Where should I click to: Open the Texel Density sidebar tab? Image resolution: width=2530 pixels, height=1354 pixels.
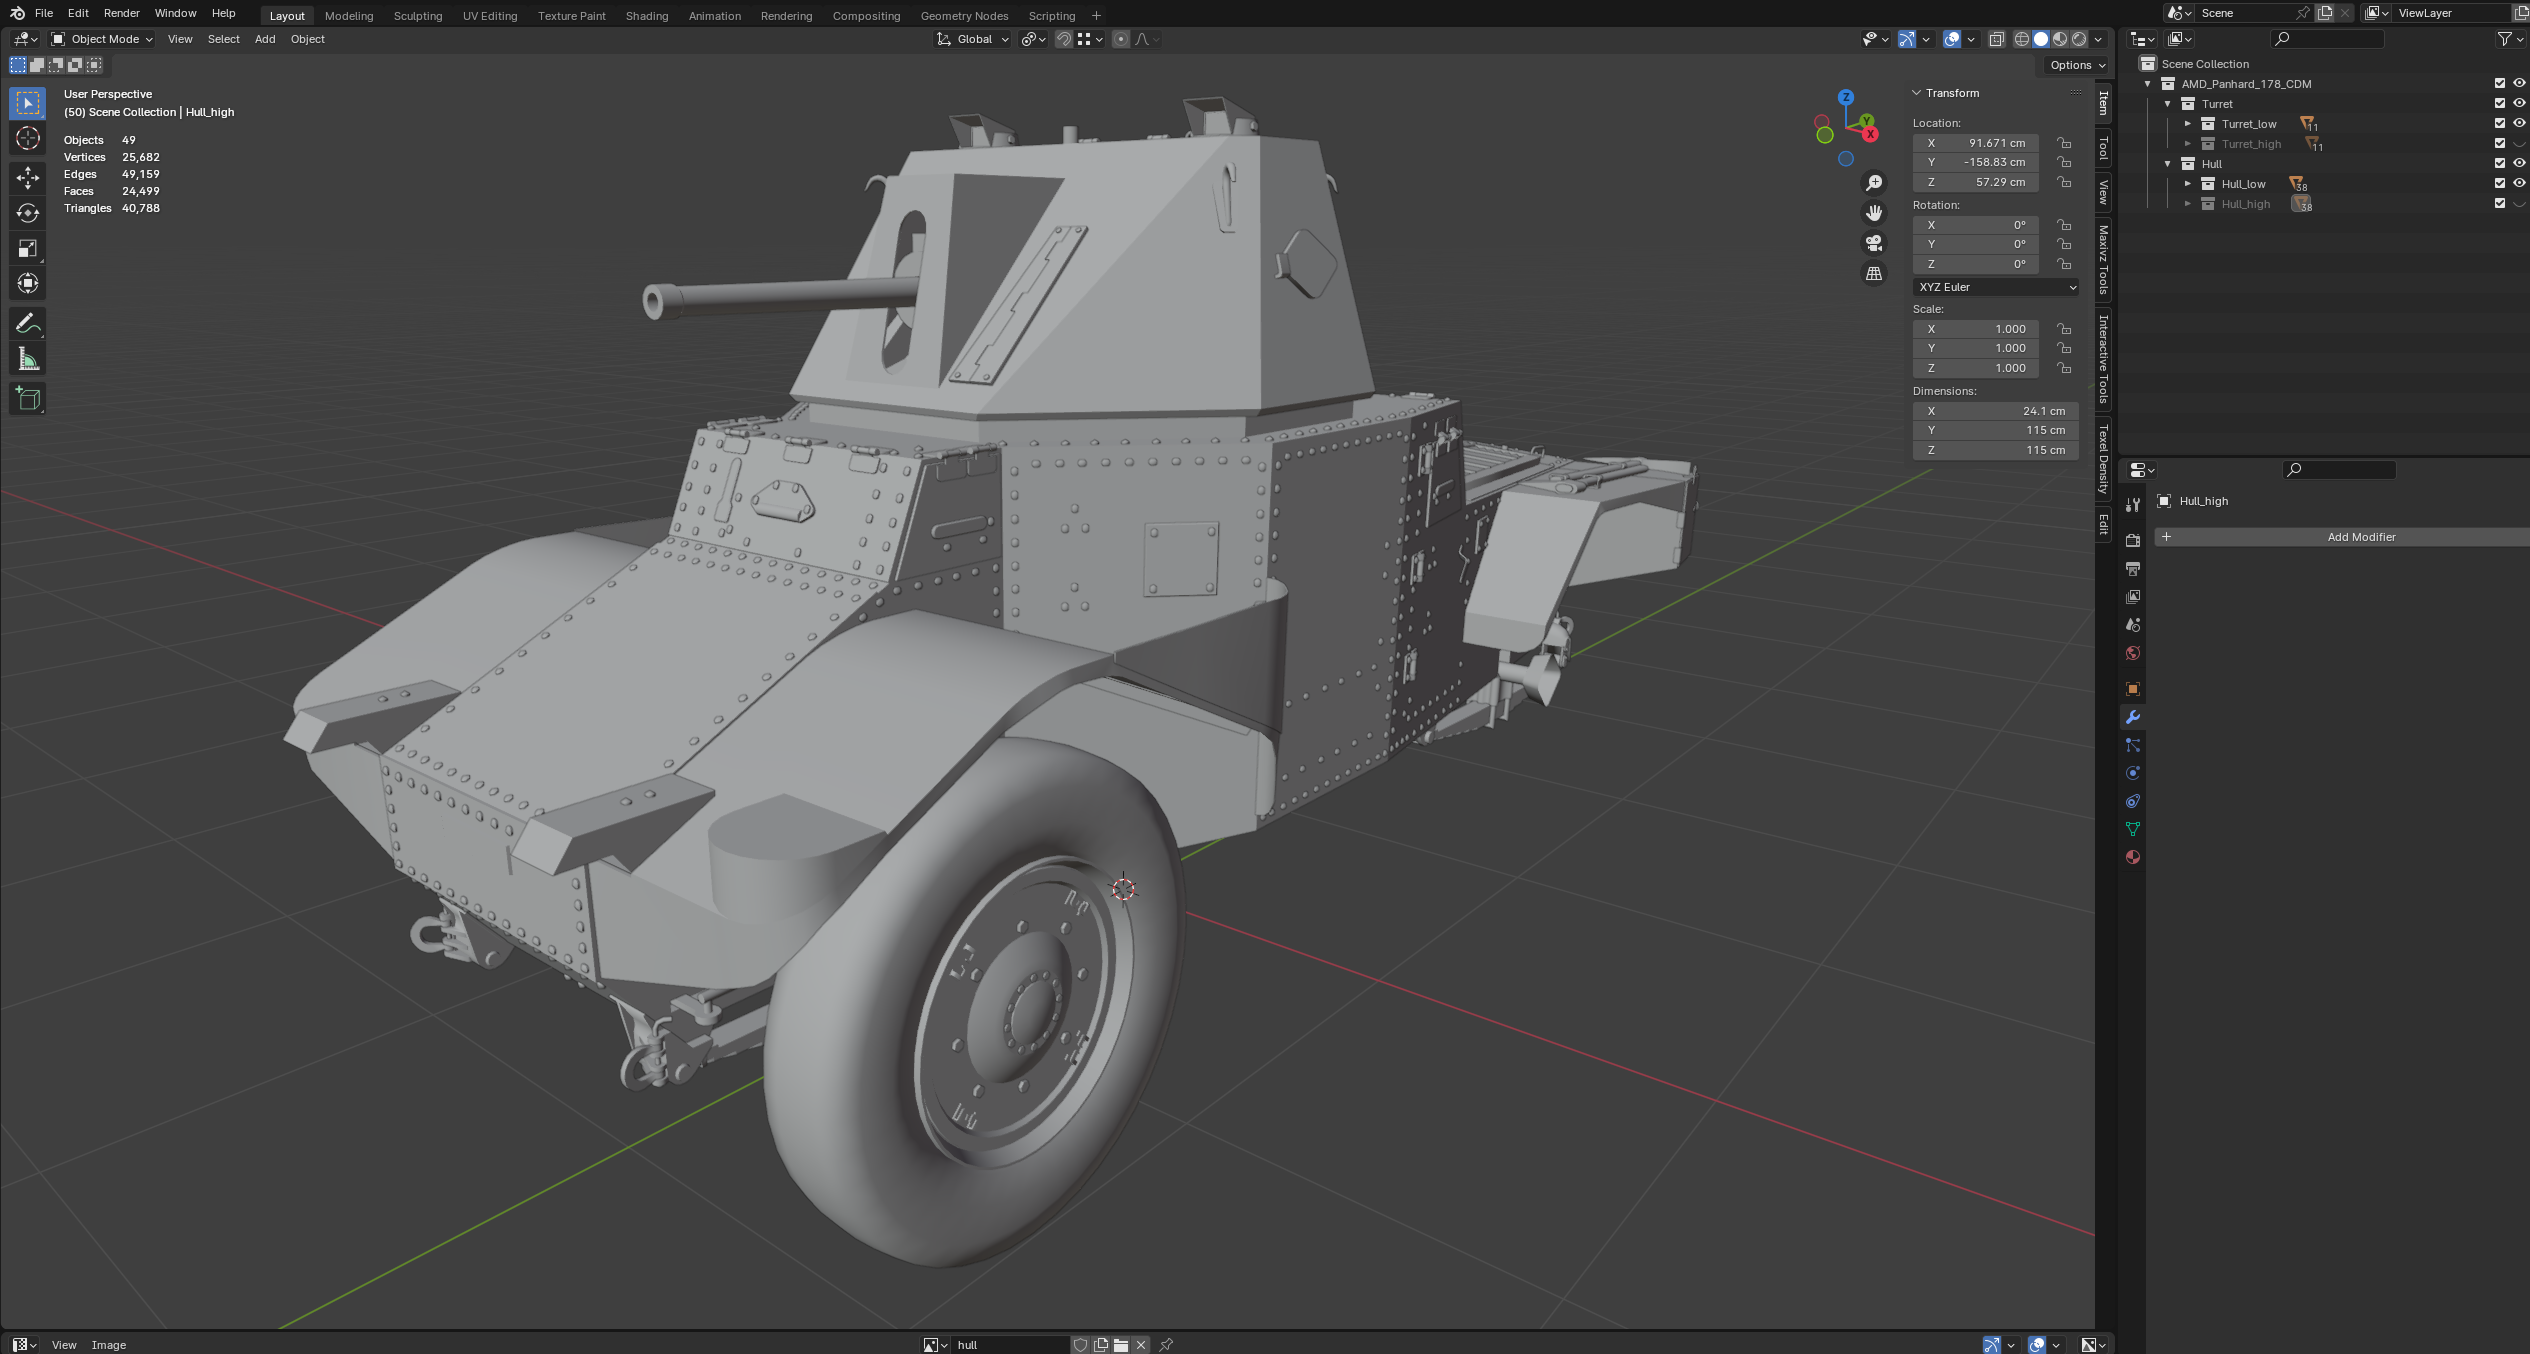coord(2104,459)
